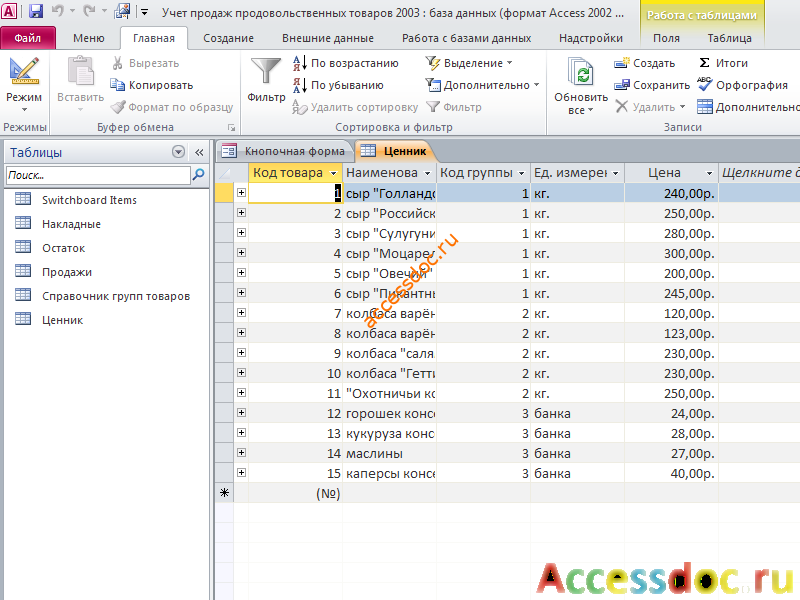Sort descending with По убыванию

click(x=338, y=85)
